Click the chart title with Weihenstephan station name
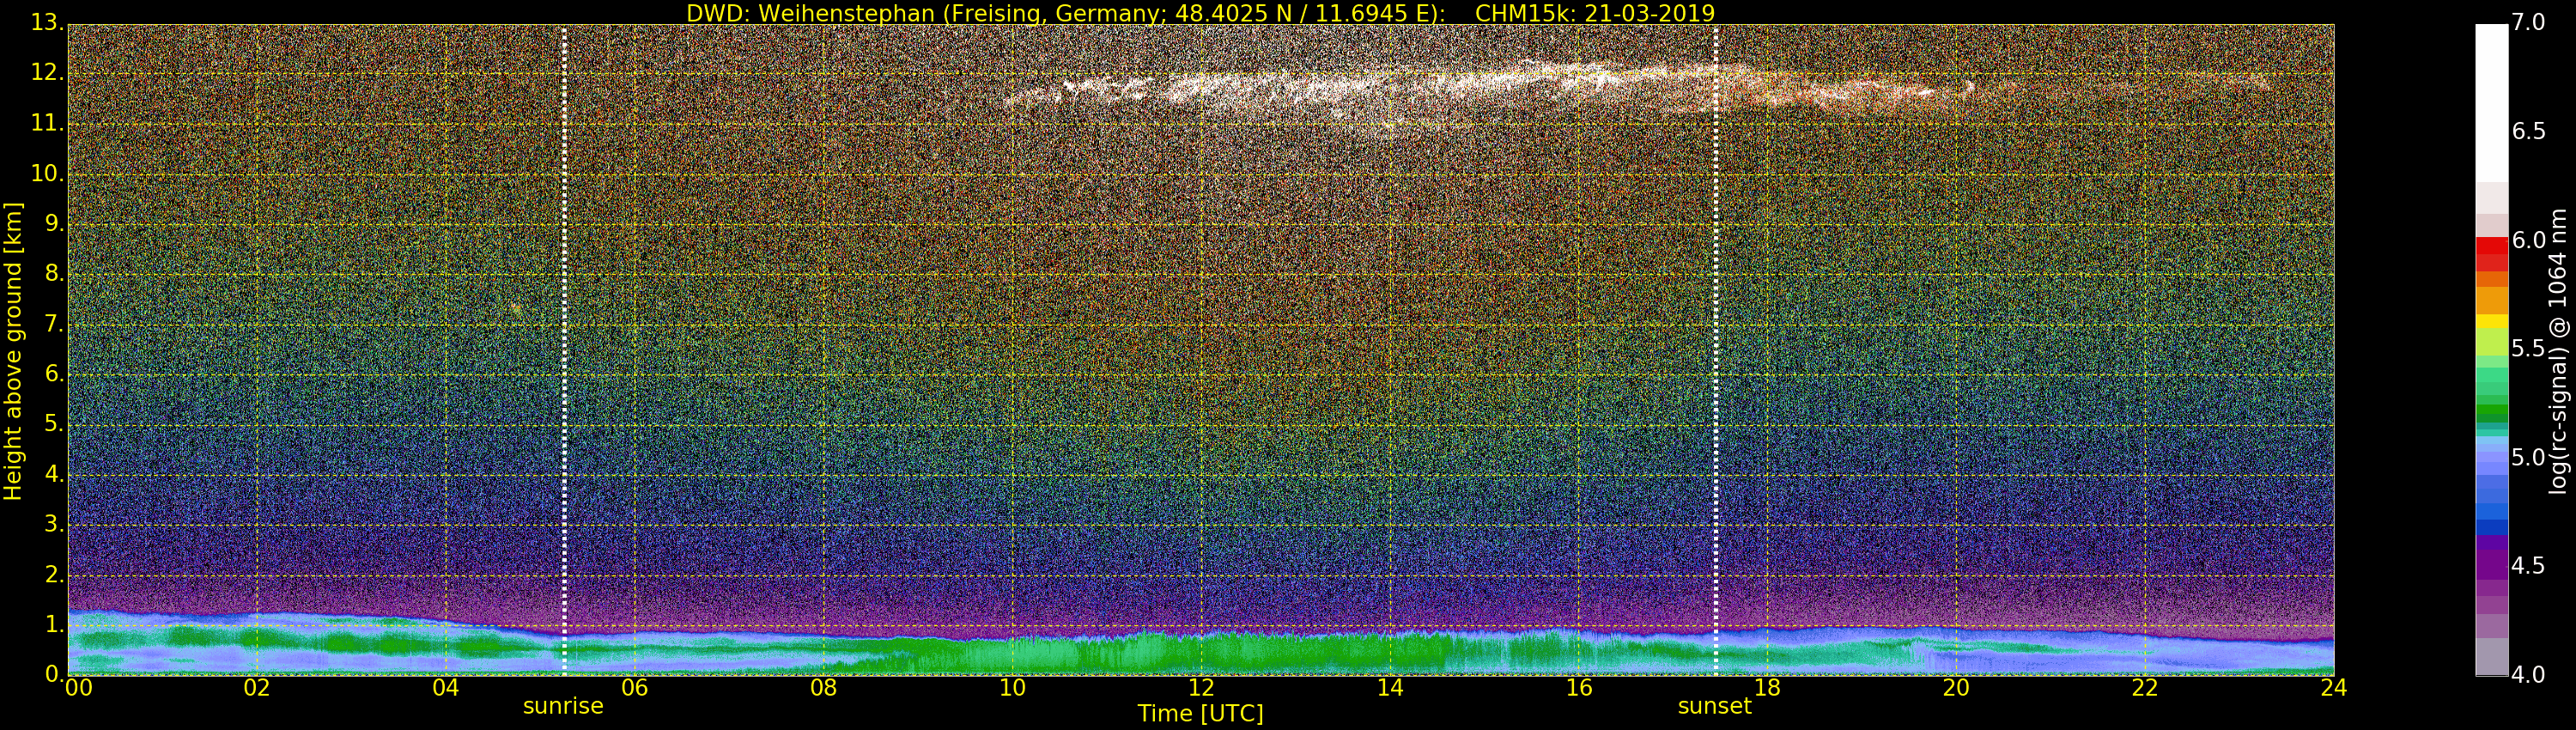This screenshot has width=2576, height=730. pyautogui.click(x=1200, y=13)
